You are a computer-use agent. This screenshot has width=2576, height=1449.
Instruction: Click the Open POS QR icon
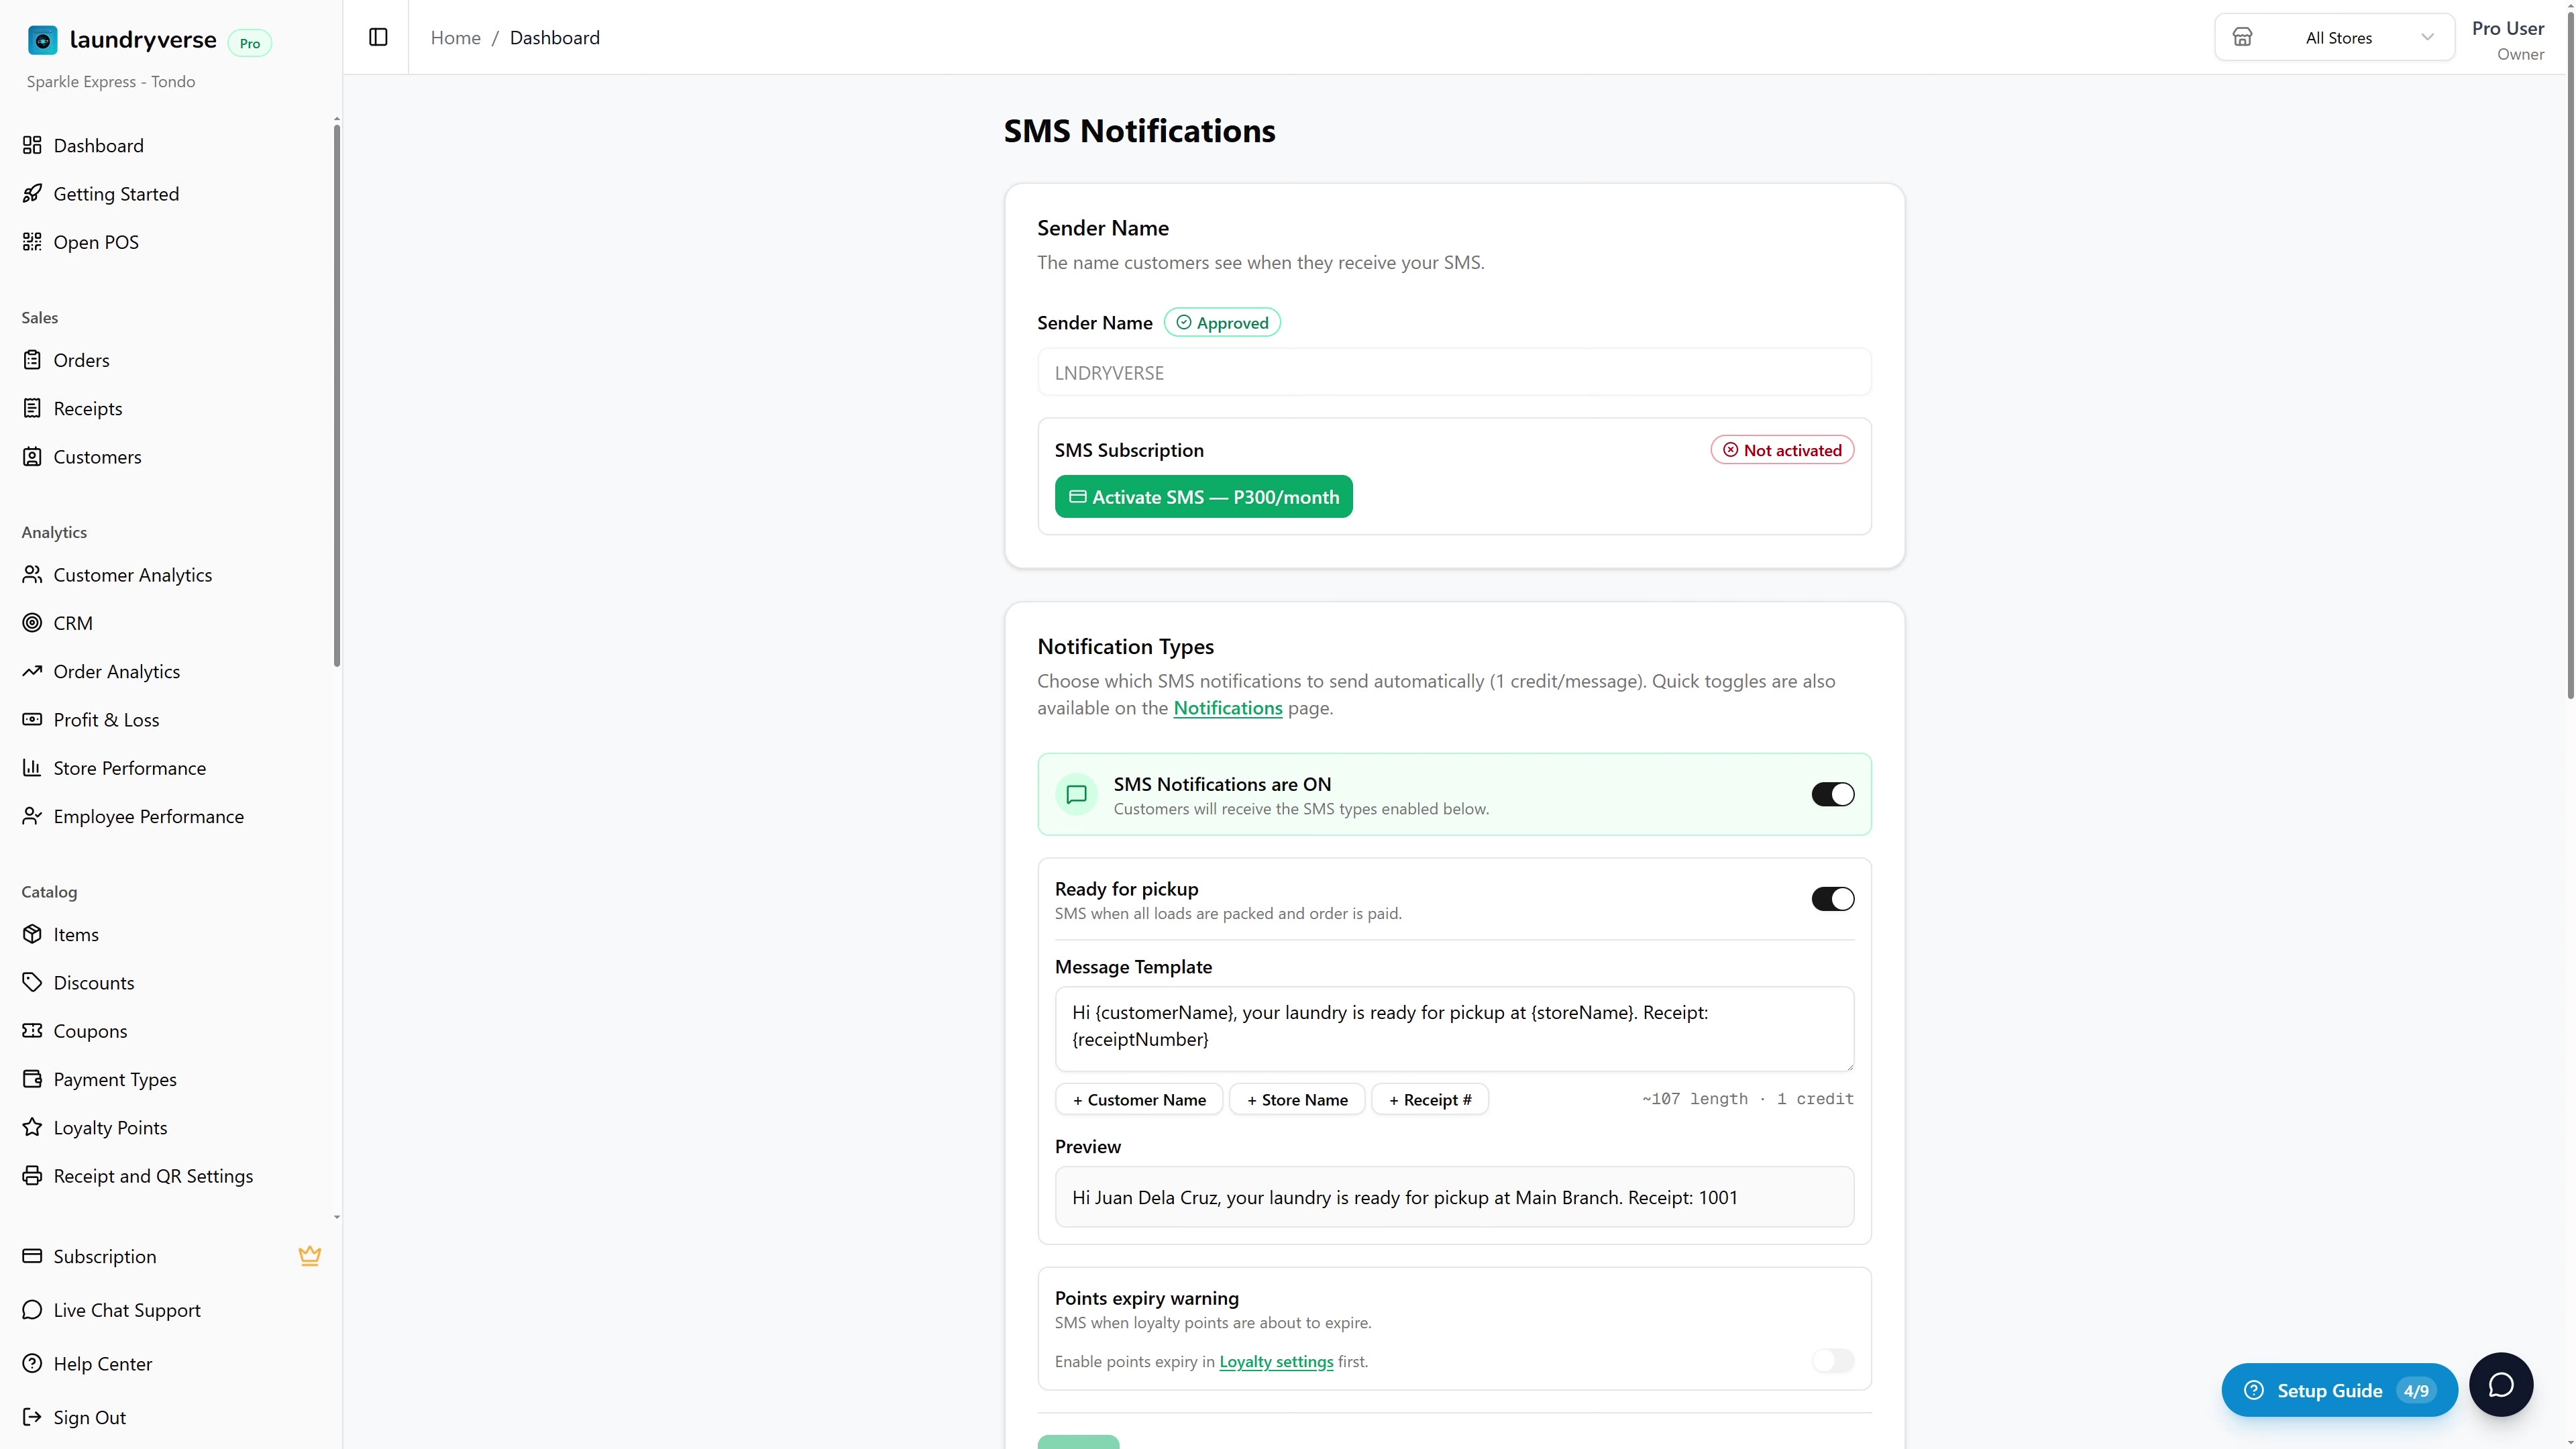(32, 241)
